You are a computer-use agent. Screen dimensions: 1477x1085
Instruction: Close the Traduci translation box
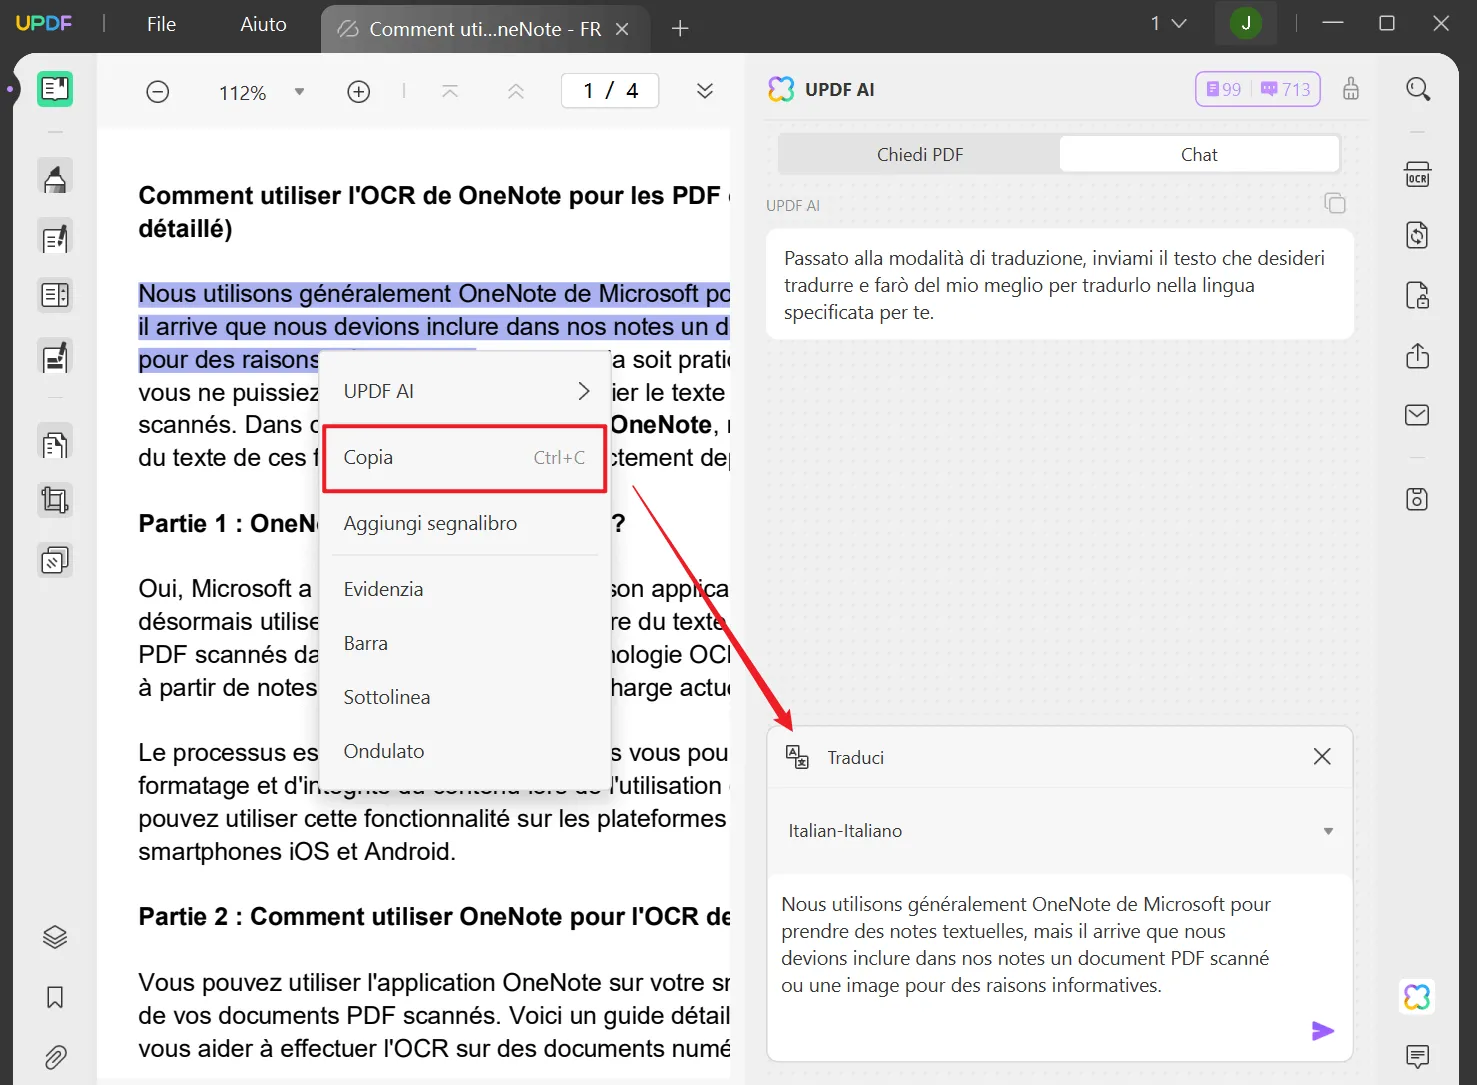coord(1322,757)
